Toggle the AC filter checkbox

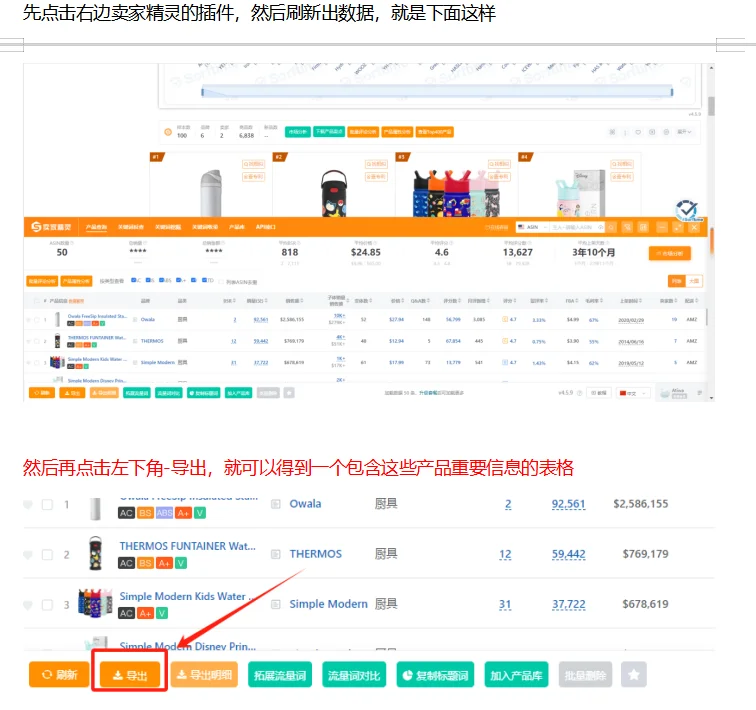134,281
